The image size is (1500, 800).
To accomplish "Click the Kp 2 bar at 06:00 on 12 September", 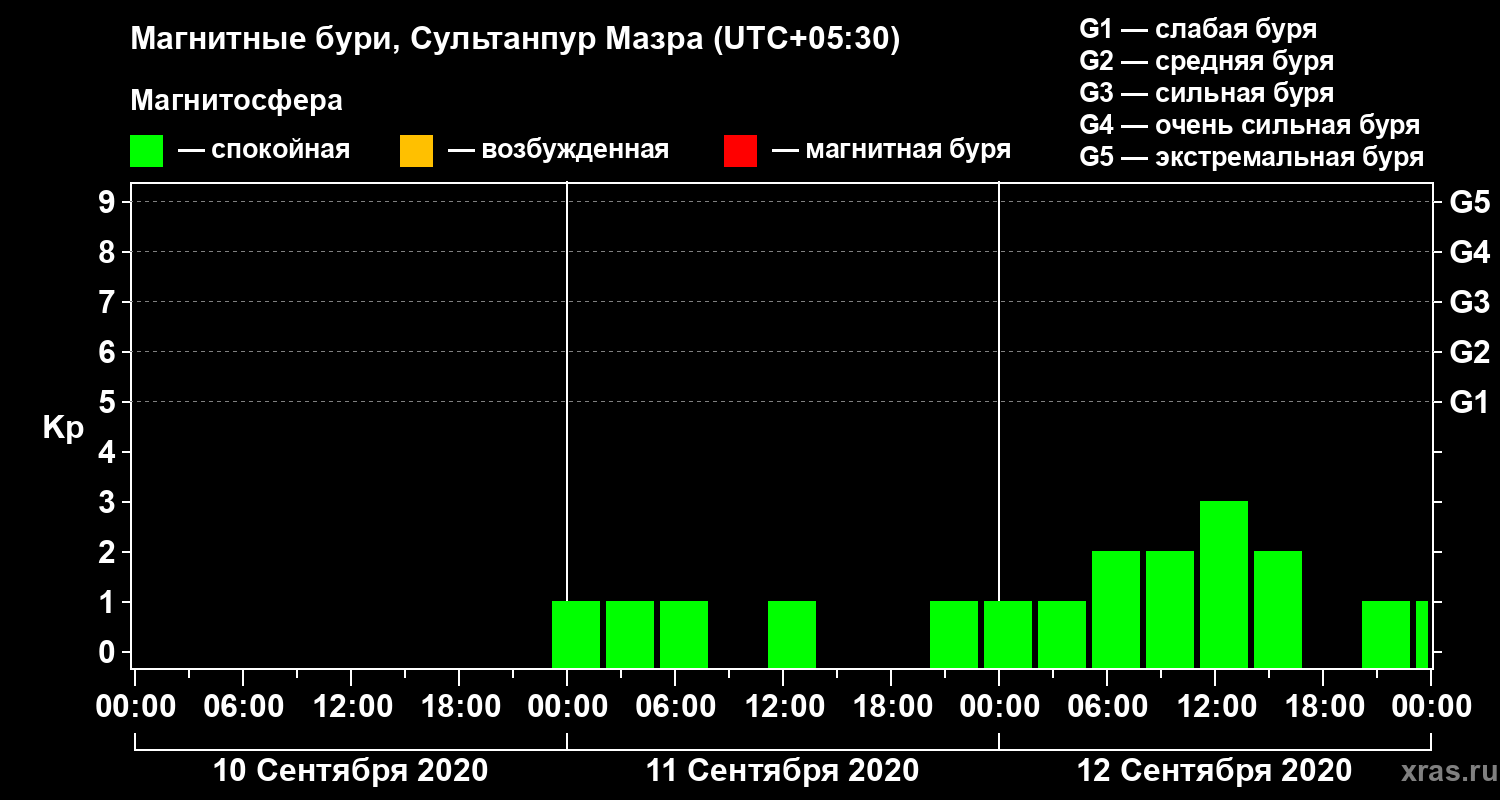I will click(1116, 609).
